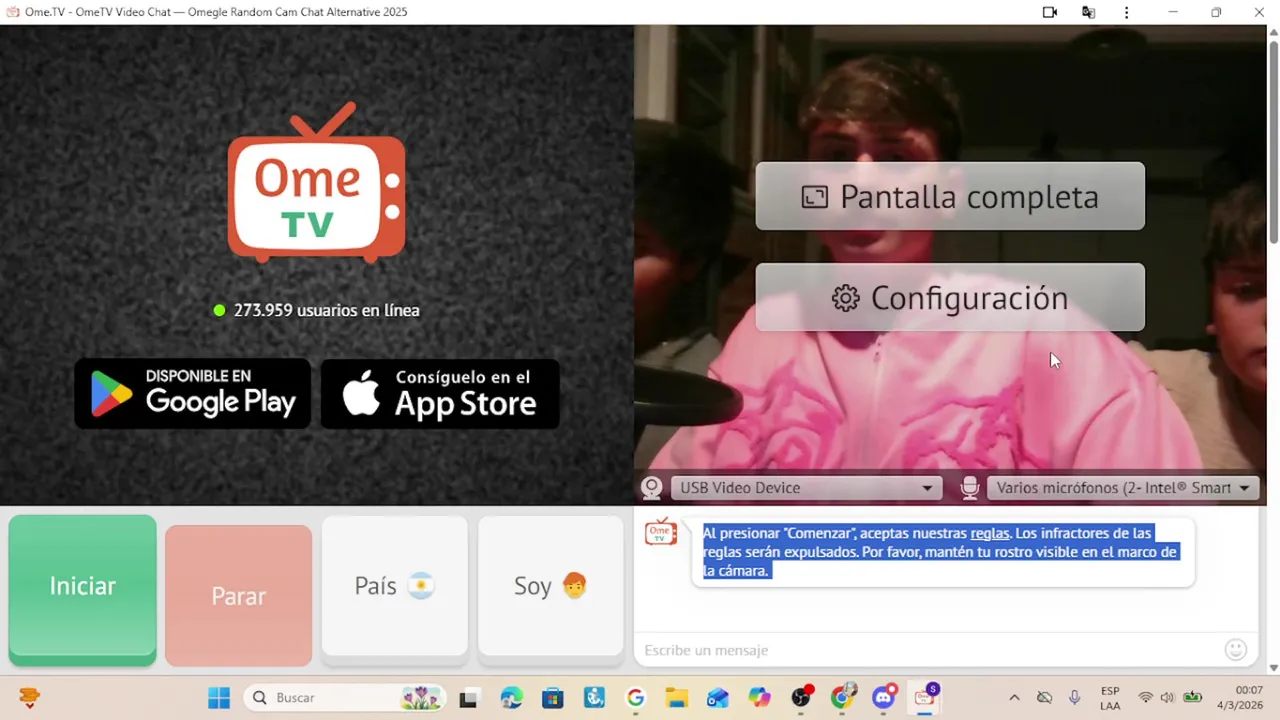Click the page vertical scrollbar thumb
Viewport: 1280px width, 720px height.
pos(1273,142)
